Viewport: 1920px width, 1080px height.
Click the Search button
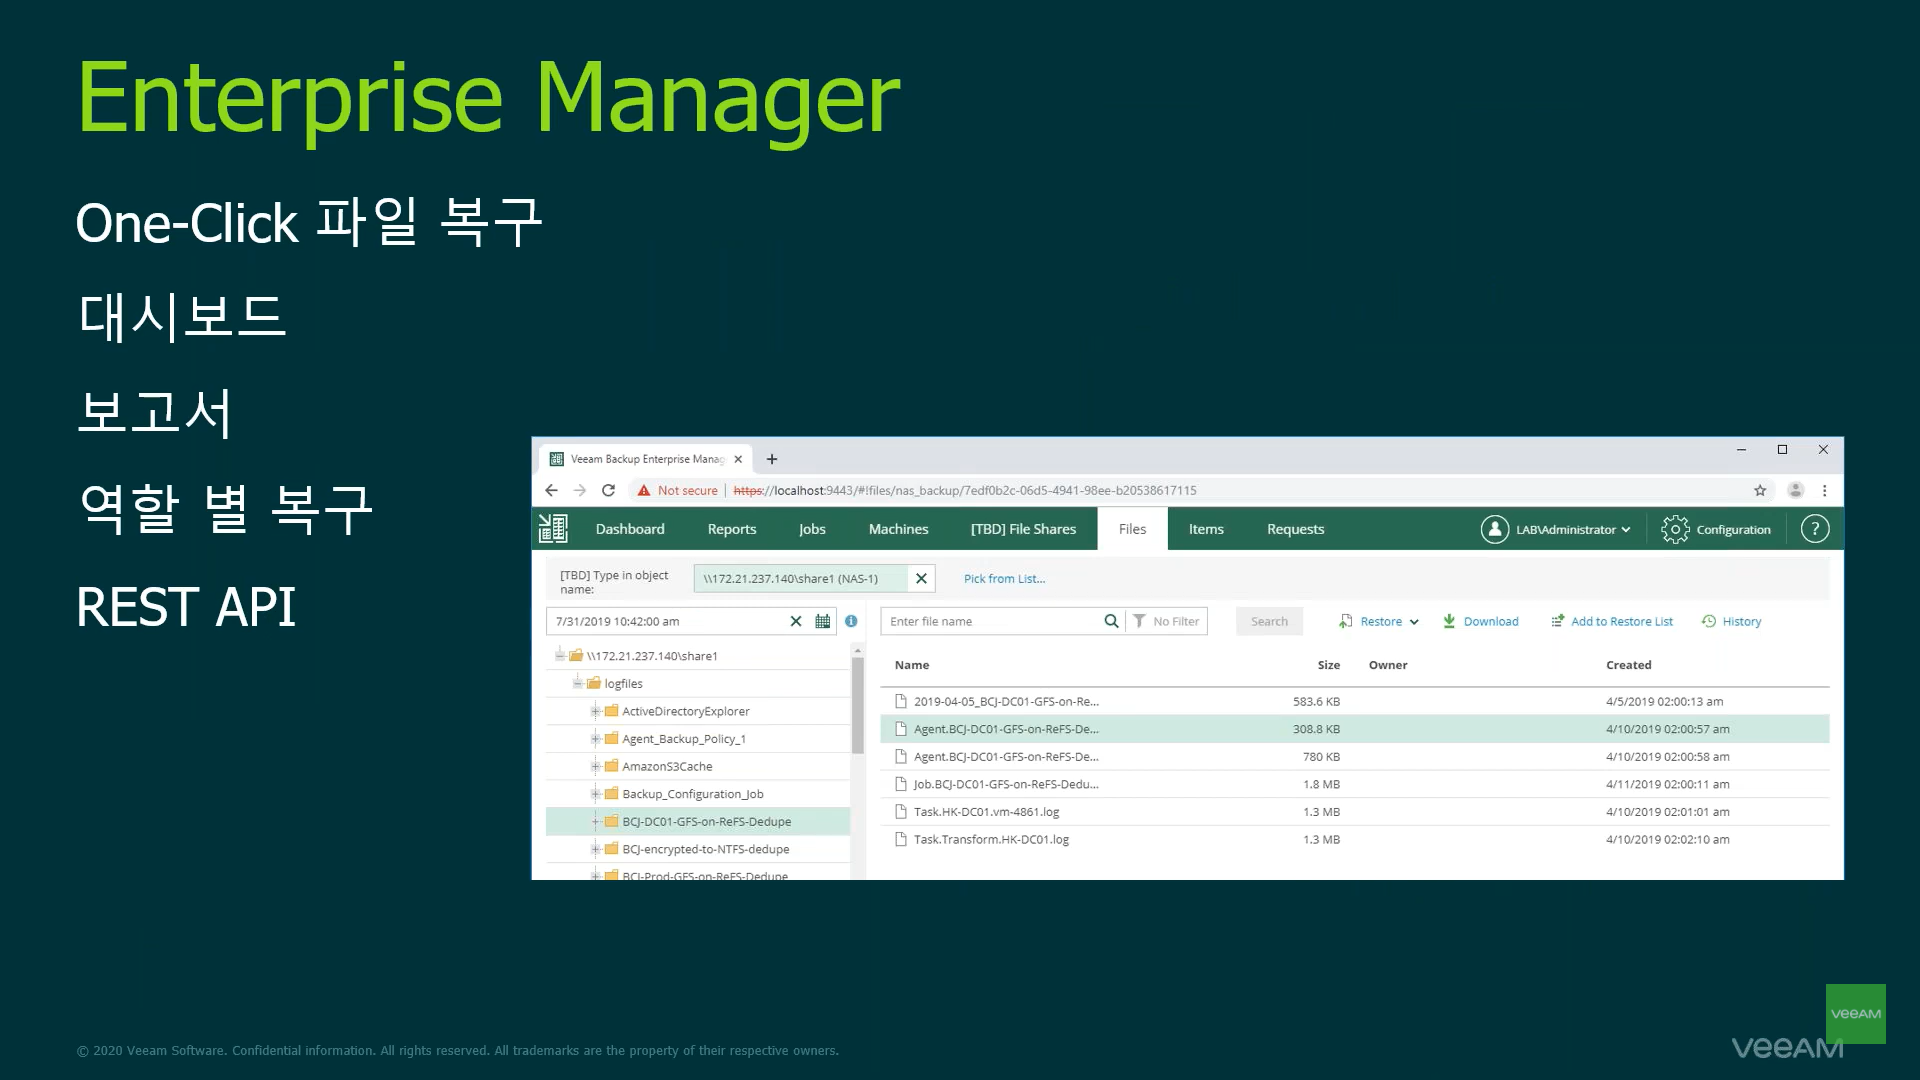pyautogui.click(x=1269, y=621)
